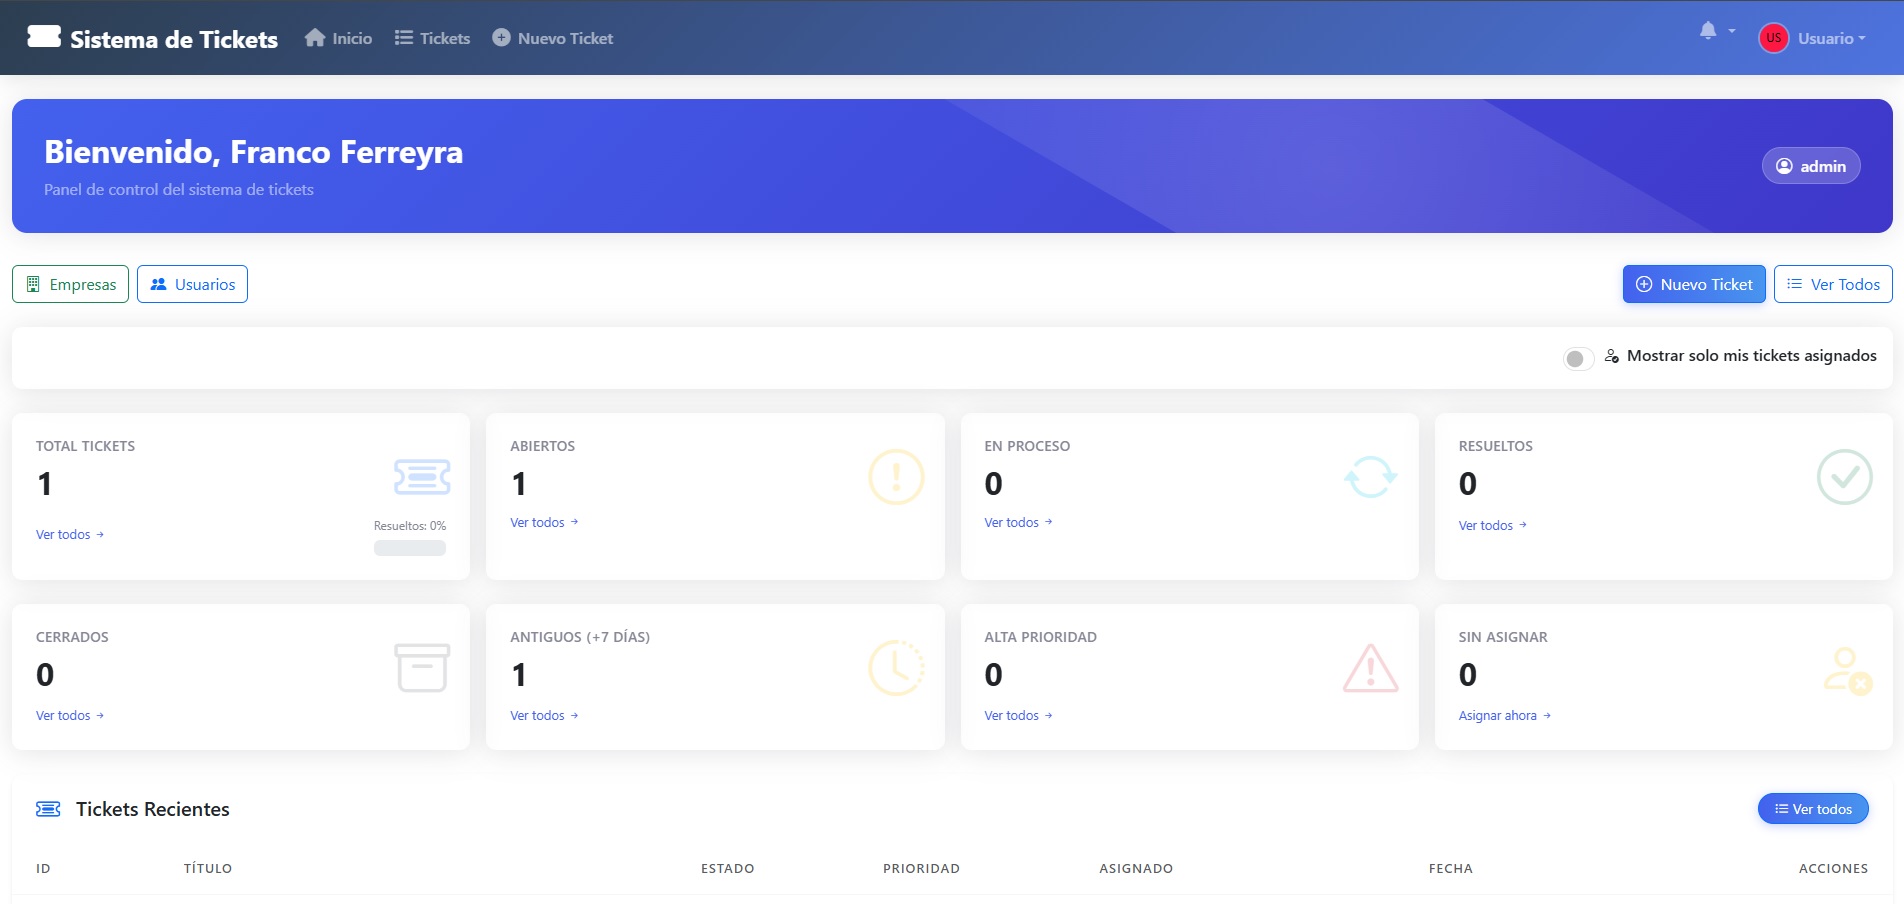Click the Abiertos exclamation circle icon

896,477
